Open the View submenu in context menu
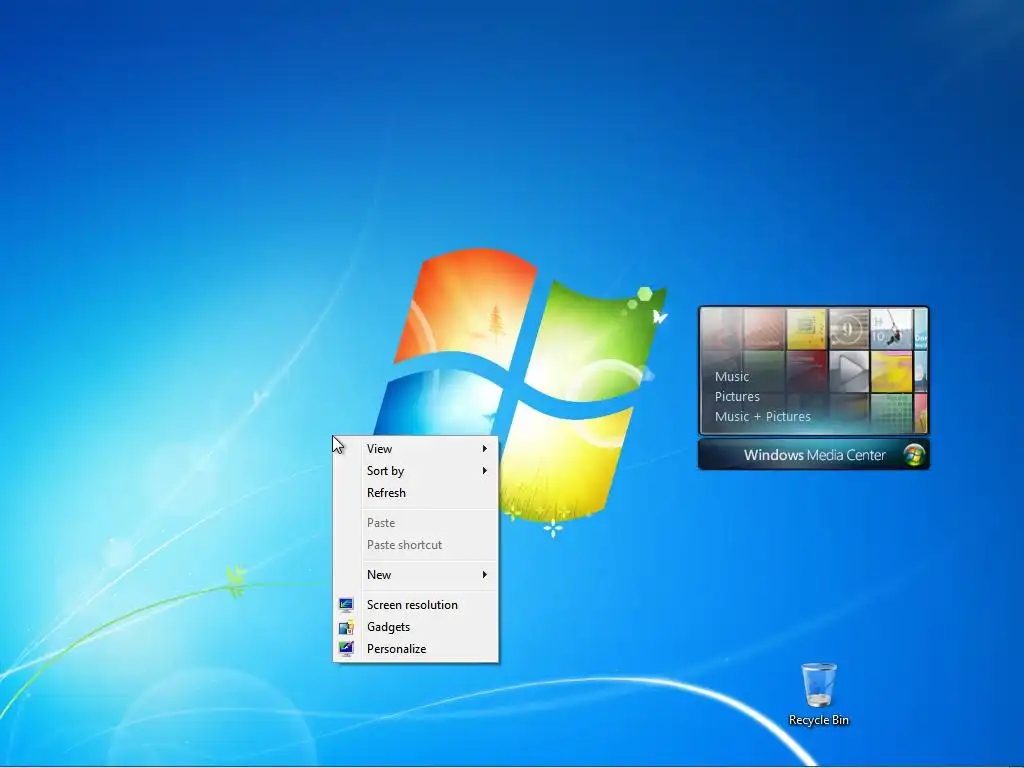The width and height of the screenshot is (1024, 768). (x=415, y=449)
